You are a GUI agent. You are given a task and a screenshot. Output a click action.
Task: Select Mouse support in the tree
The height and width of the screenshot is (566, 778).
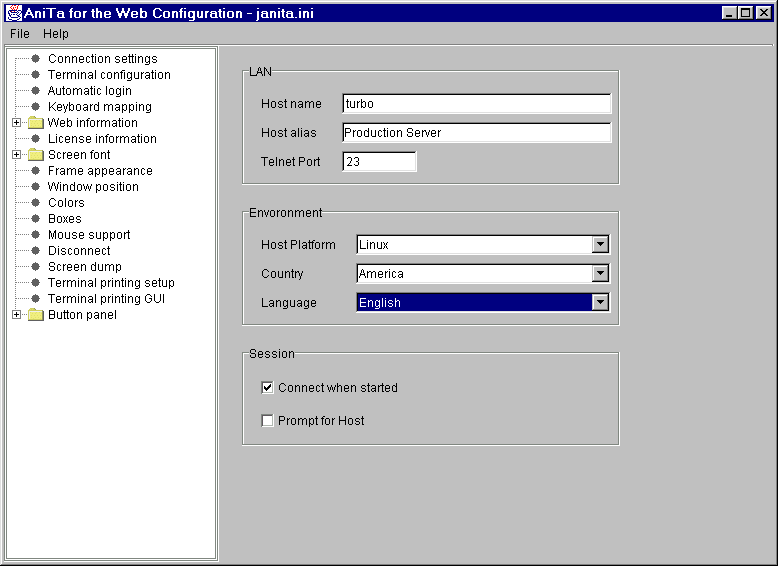click(x=89, y=235)
